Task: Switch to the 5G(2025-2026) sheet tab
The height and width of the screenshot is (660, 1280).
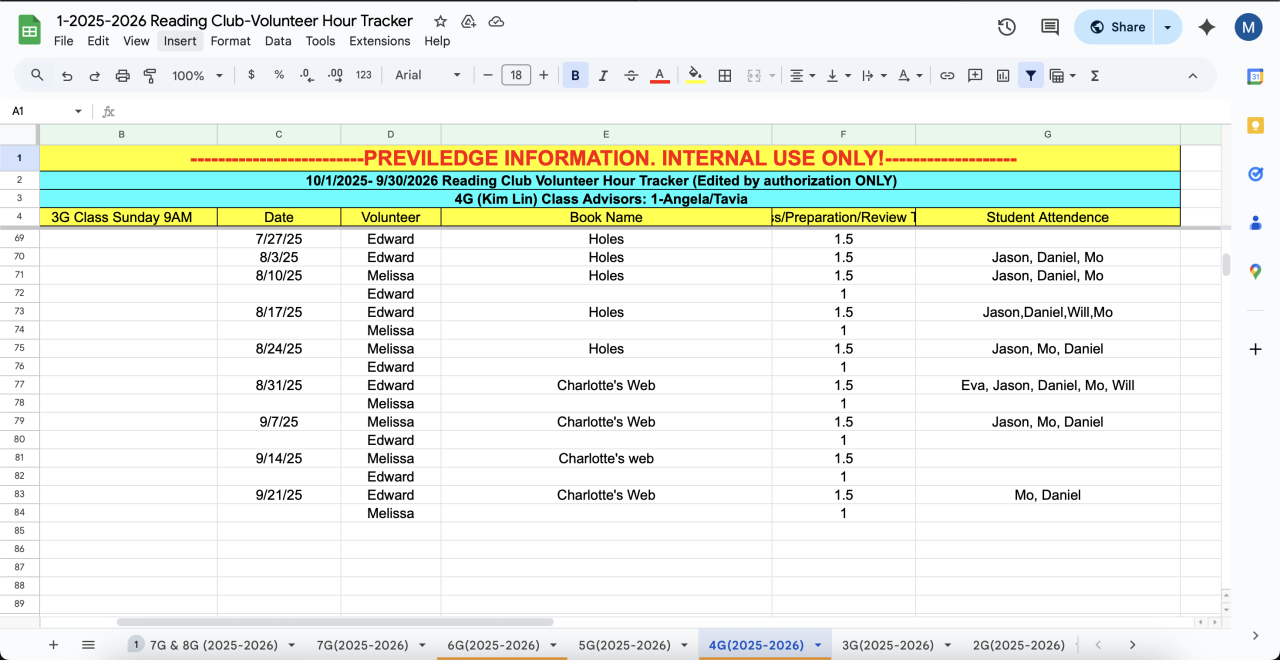Action: tap(624, 646)
